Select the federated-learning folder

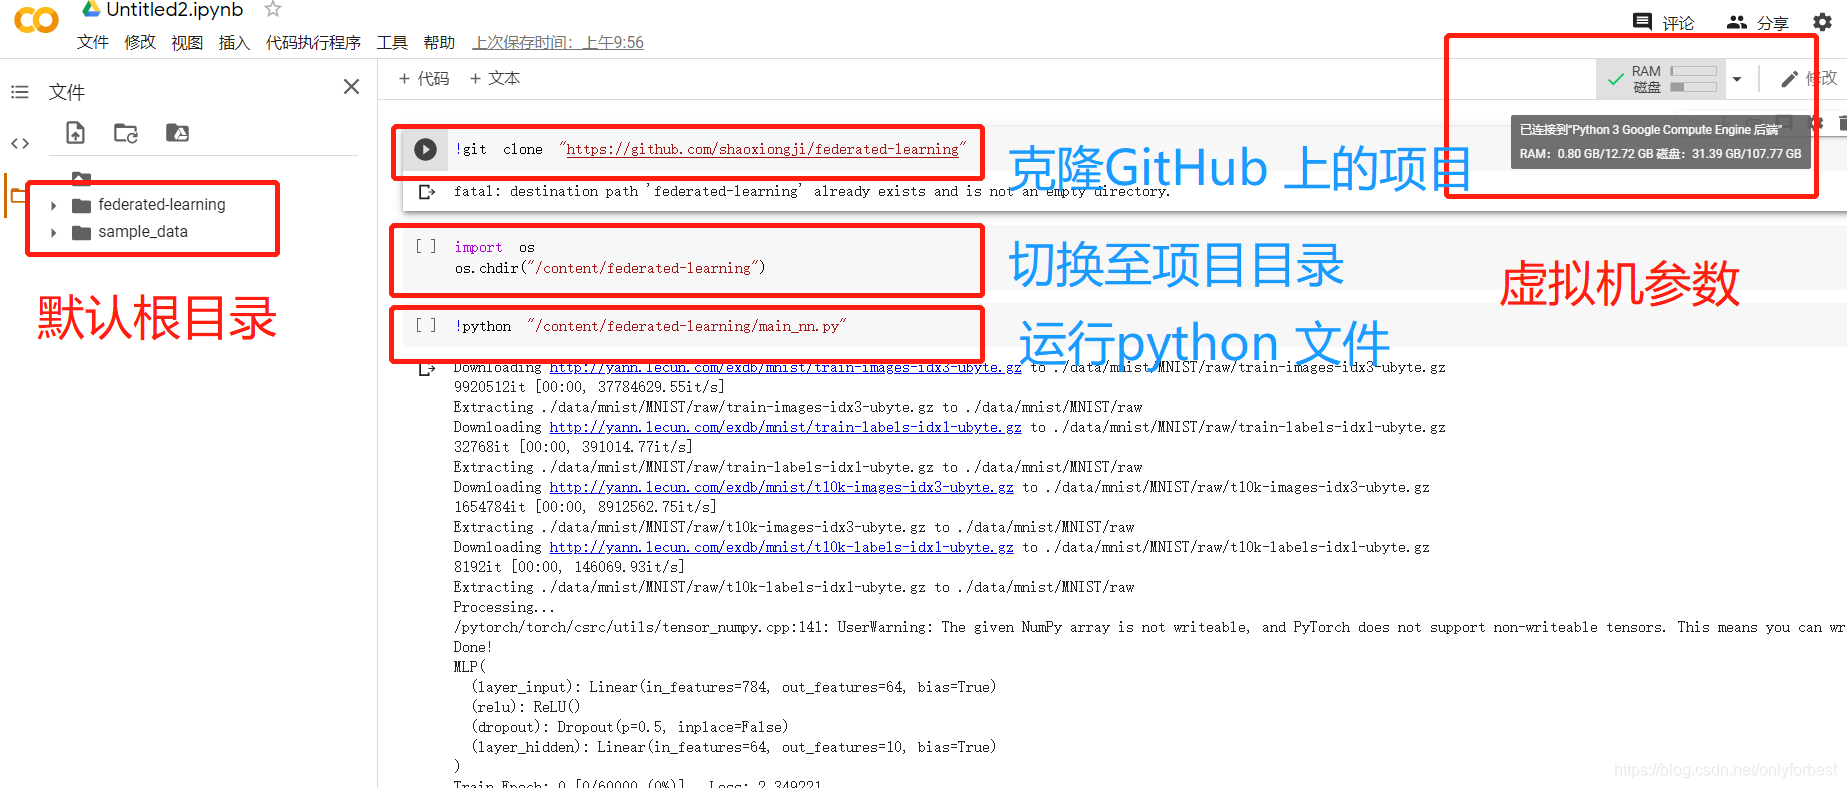(x=161, y=204)
